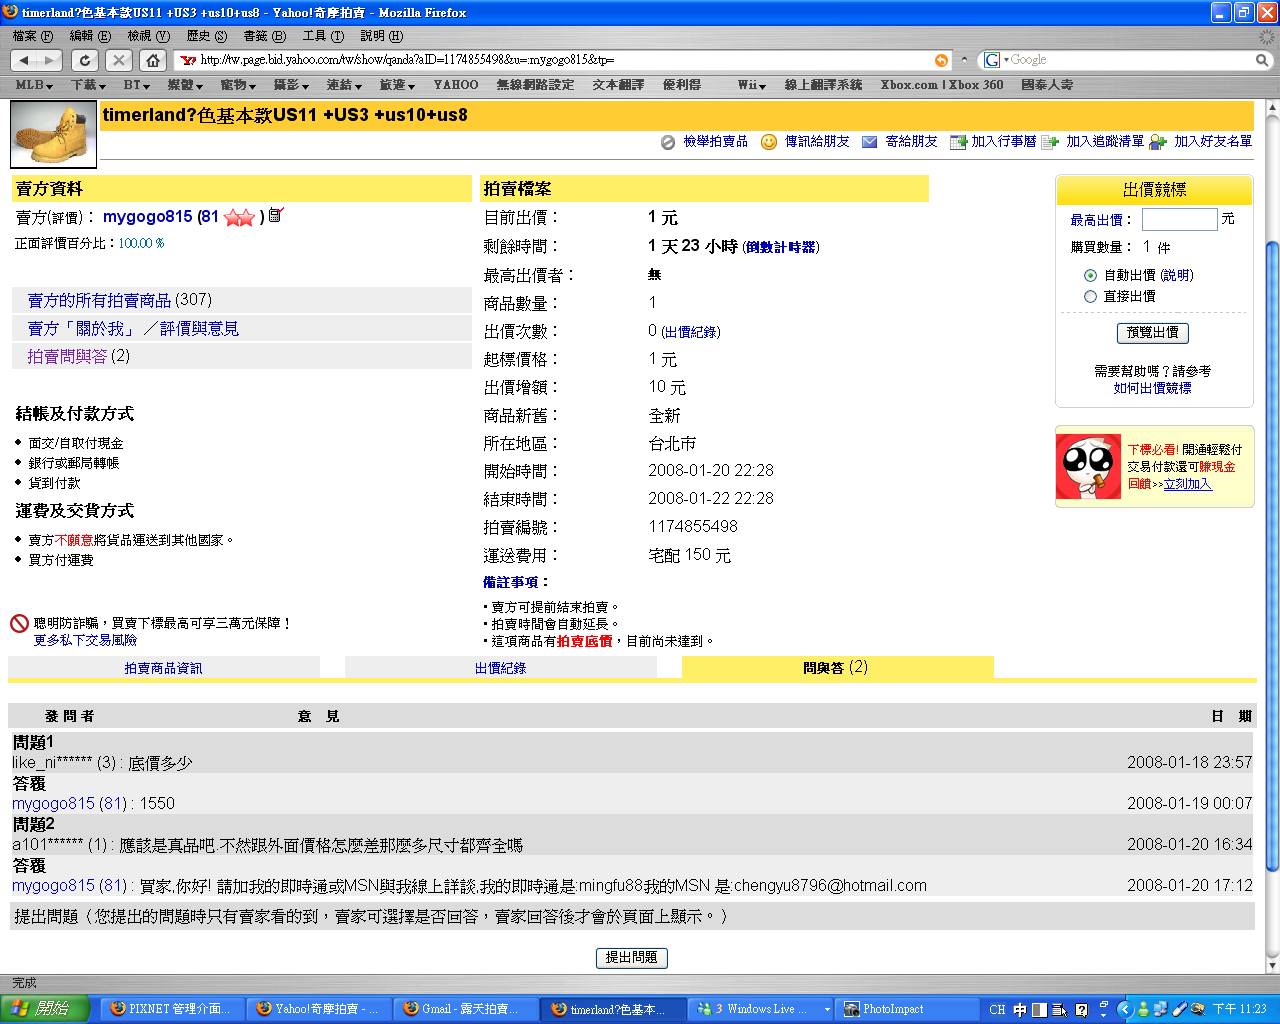The width and height of the screenshot is (1280, 1024).
Task: Click the Google search magnifier icon
Action: tap(1261, 60)
